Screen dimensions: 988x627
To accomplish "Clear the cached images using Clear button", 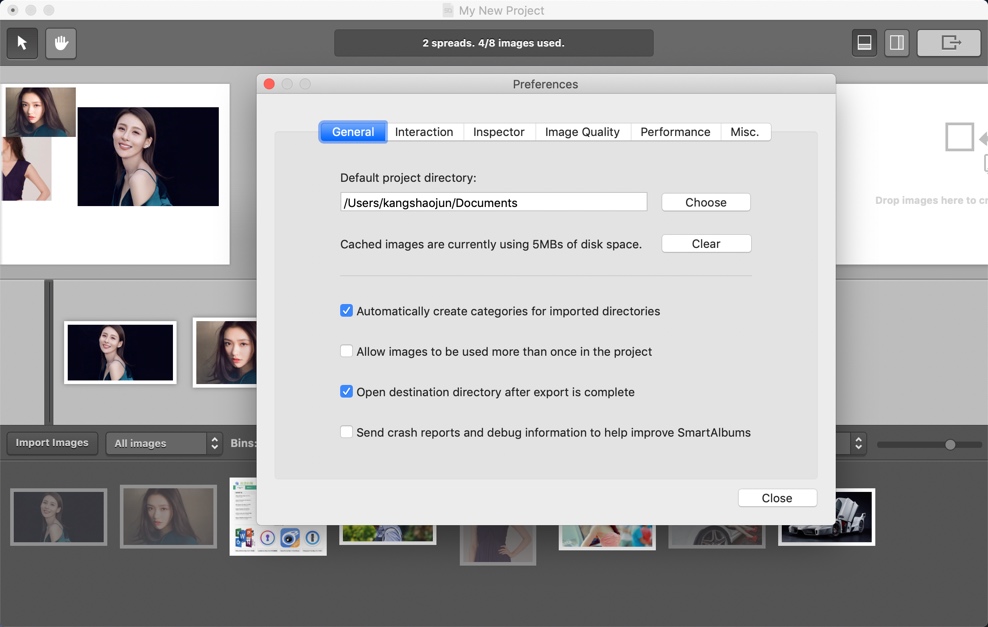I will [x=706, y=243].
